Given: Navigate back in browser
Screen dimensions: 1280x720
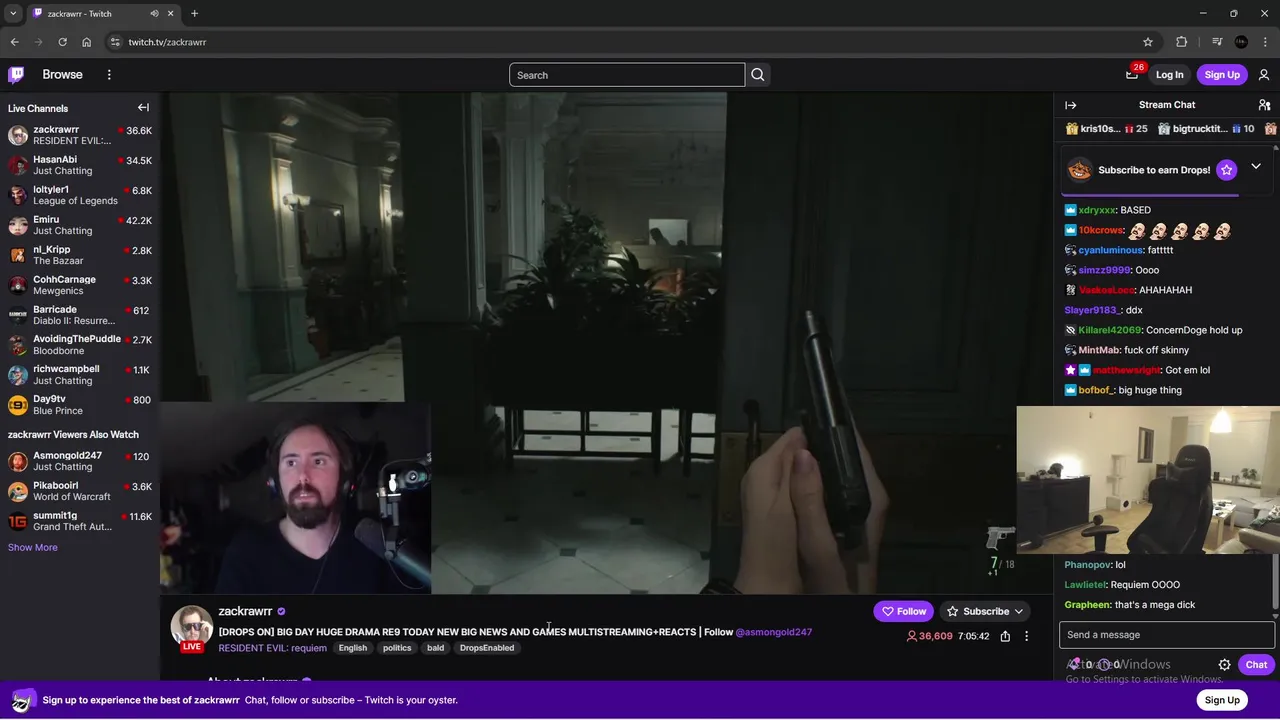Looking at the screenshot, I should click(14, 42).
